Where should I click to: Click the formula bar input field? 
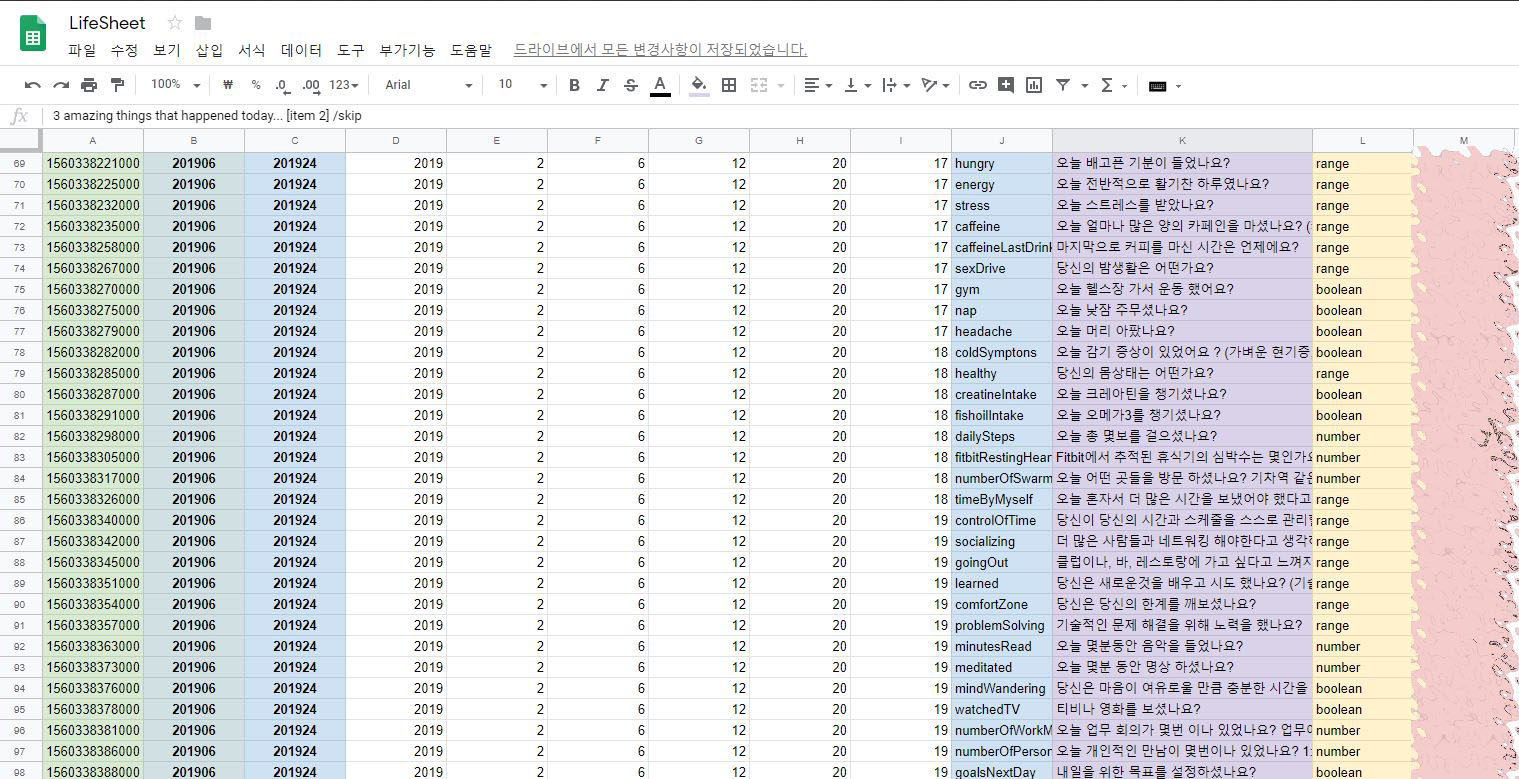pos(700,116)
